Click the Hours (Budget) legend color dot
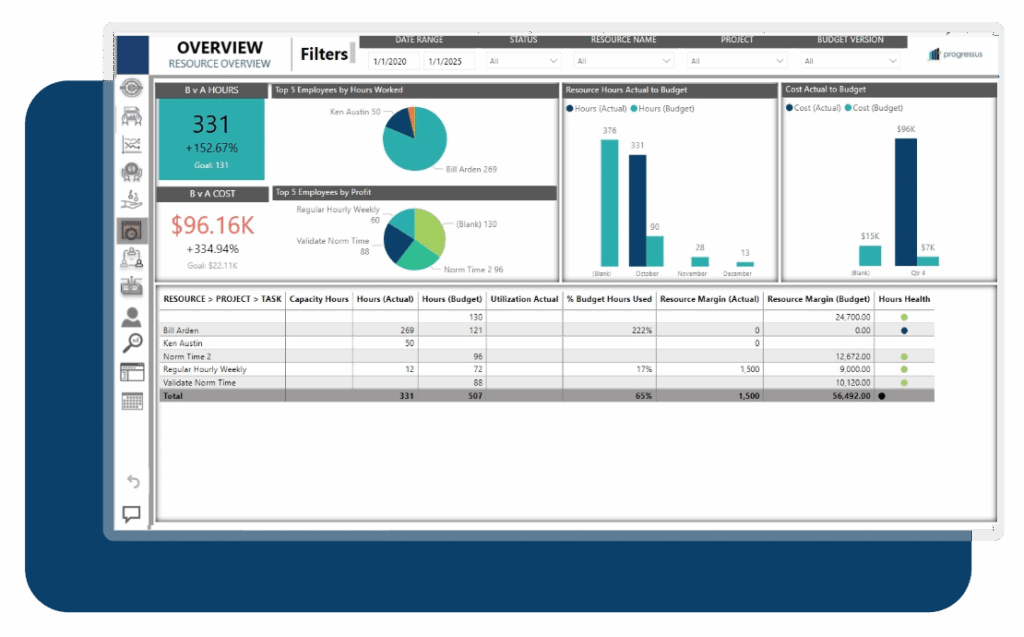 (x=632, y=108)
